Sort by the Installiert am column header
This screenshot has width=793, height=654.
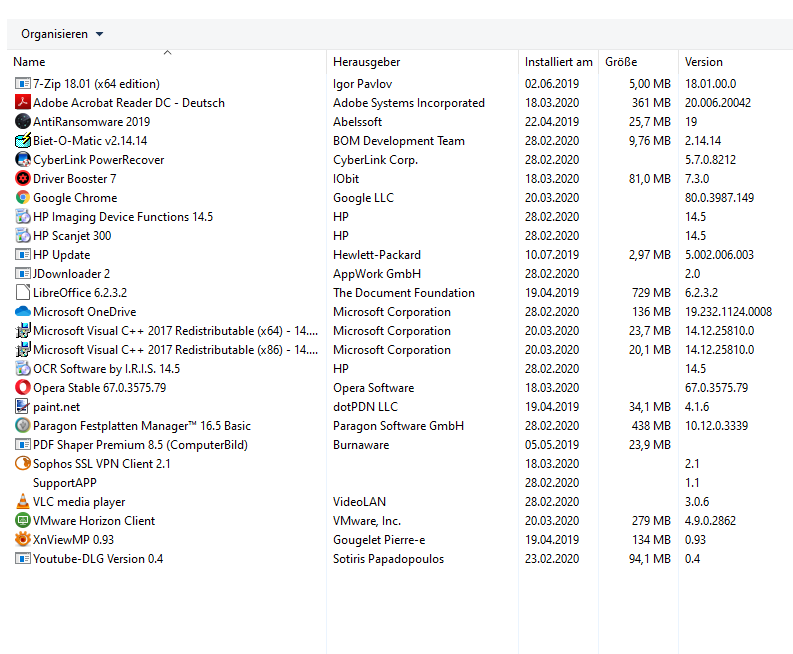pos(558,62)
